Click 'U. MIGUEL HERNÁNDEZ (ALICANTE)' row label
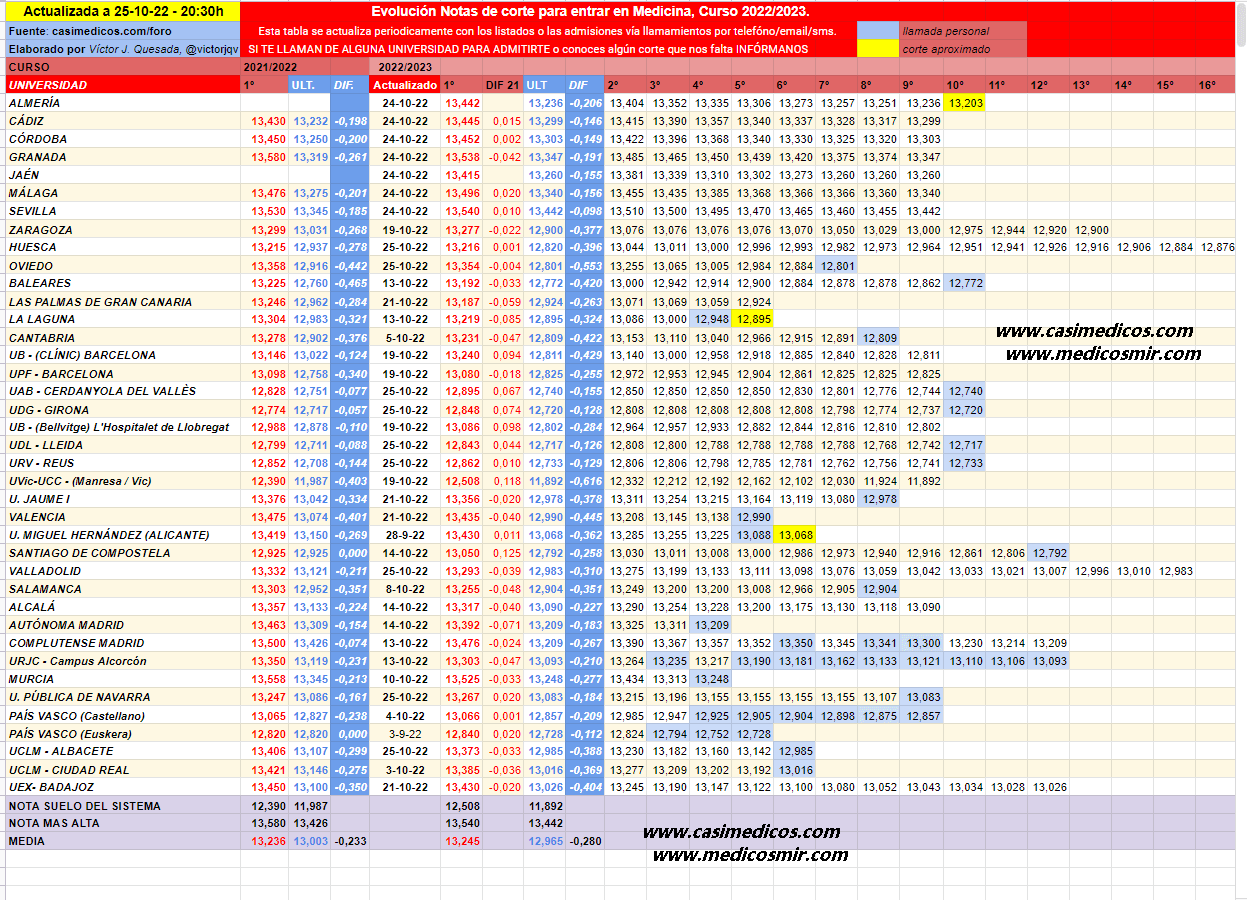Viewport: 1247px width, 900px height. 109,535
